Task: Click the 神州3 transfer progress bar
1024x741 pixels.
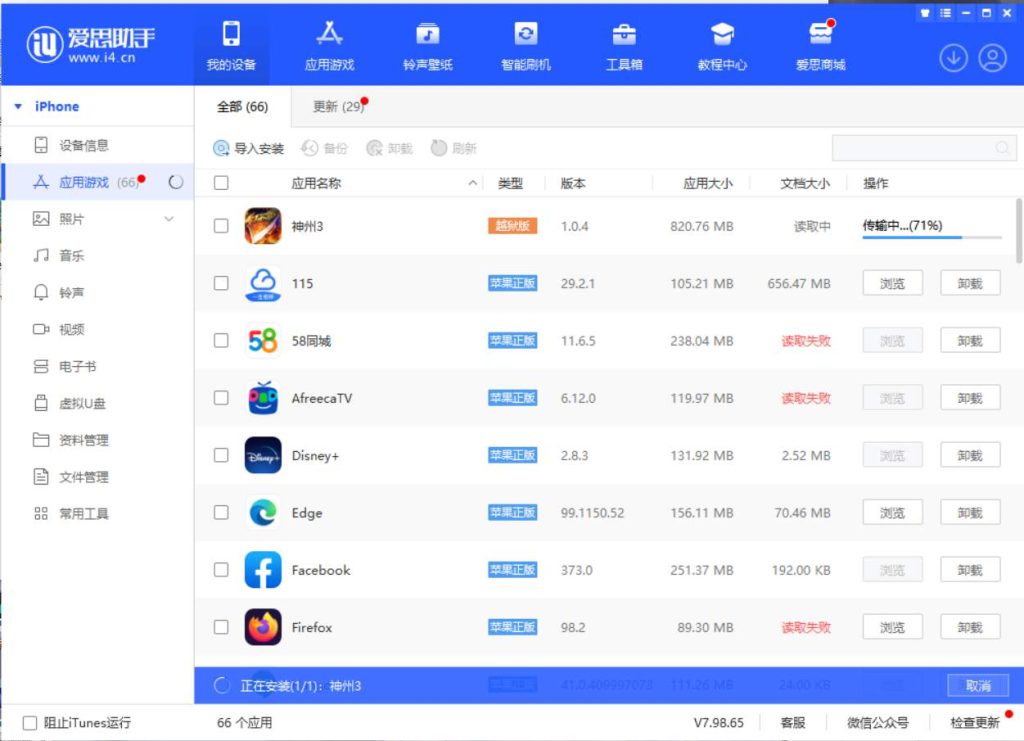Action: 931,238
